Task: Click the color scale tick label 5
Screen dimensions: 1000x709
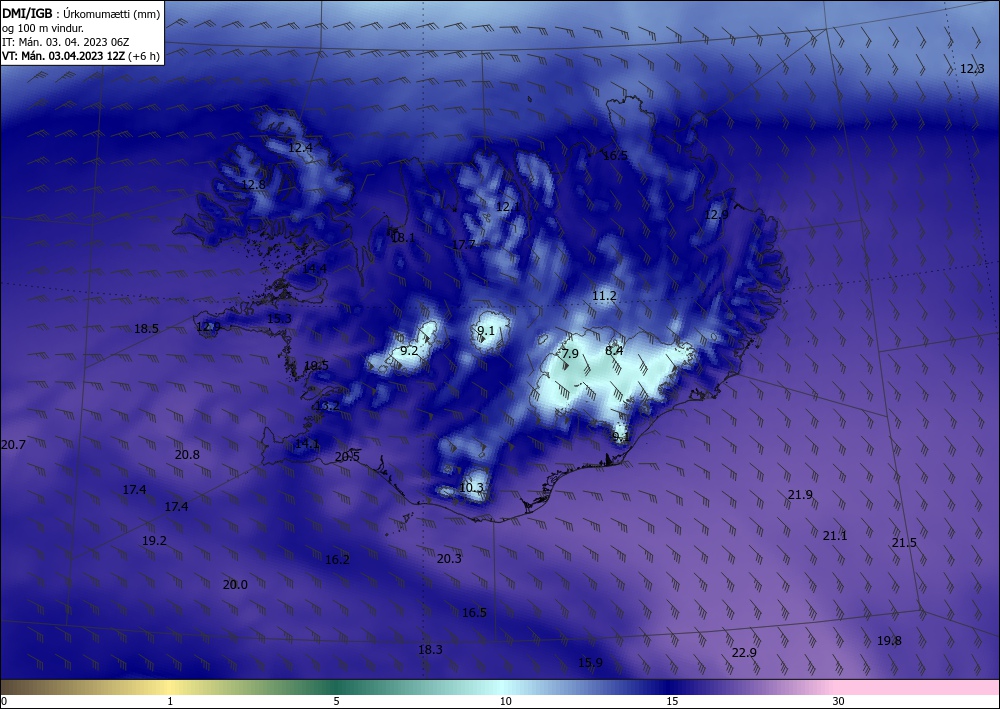Action: pyautogui.click(x=336, y=701)
